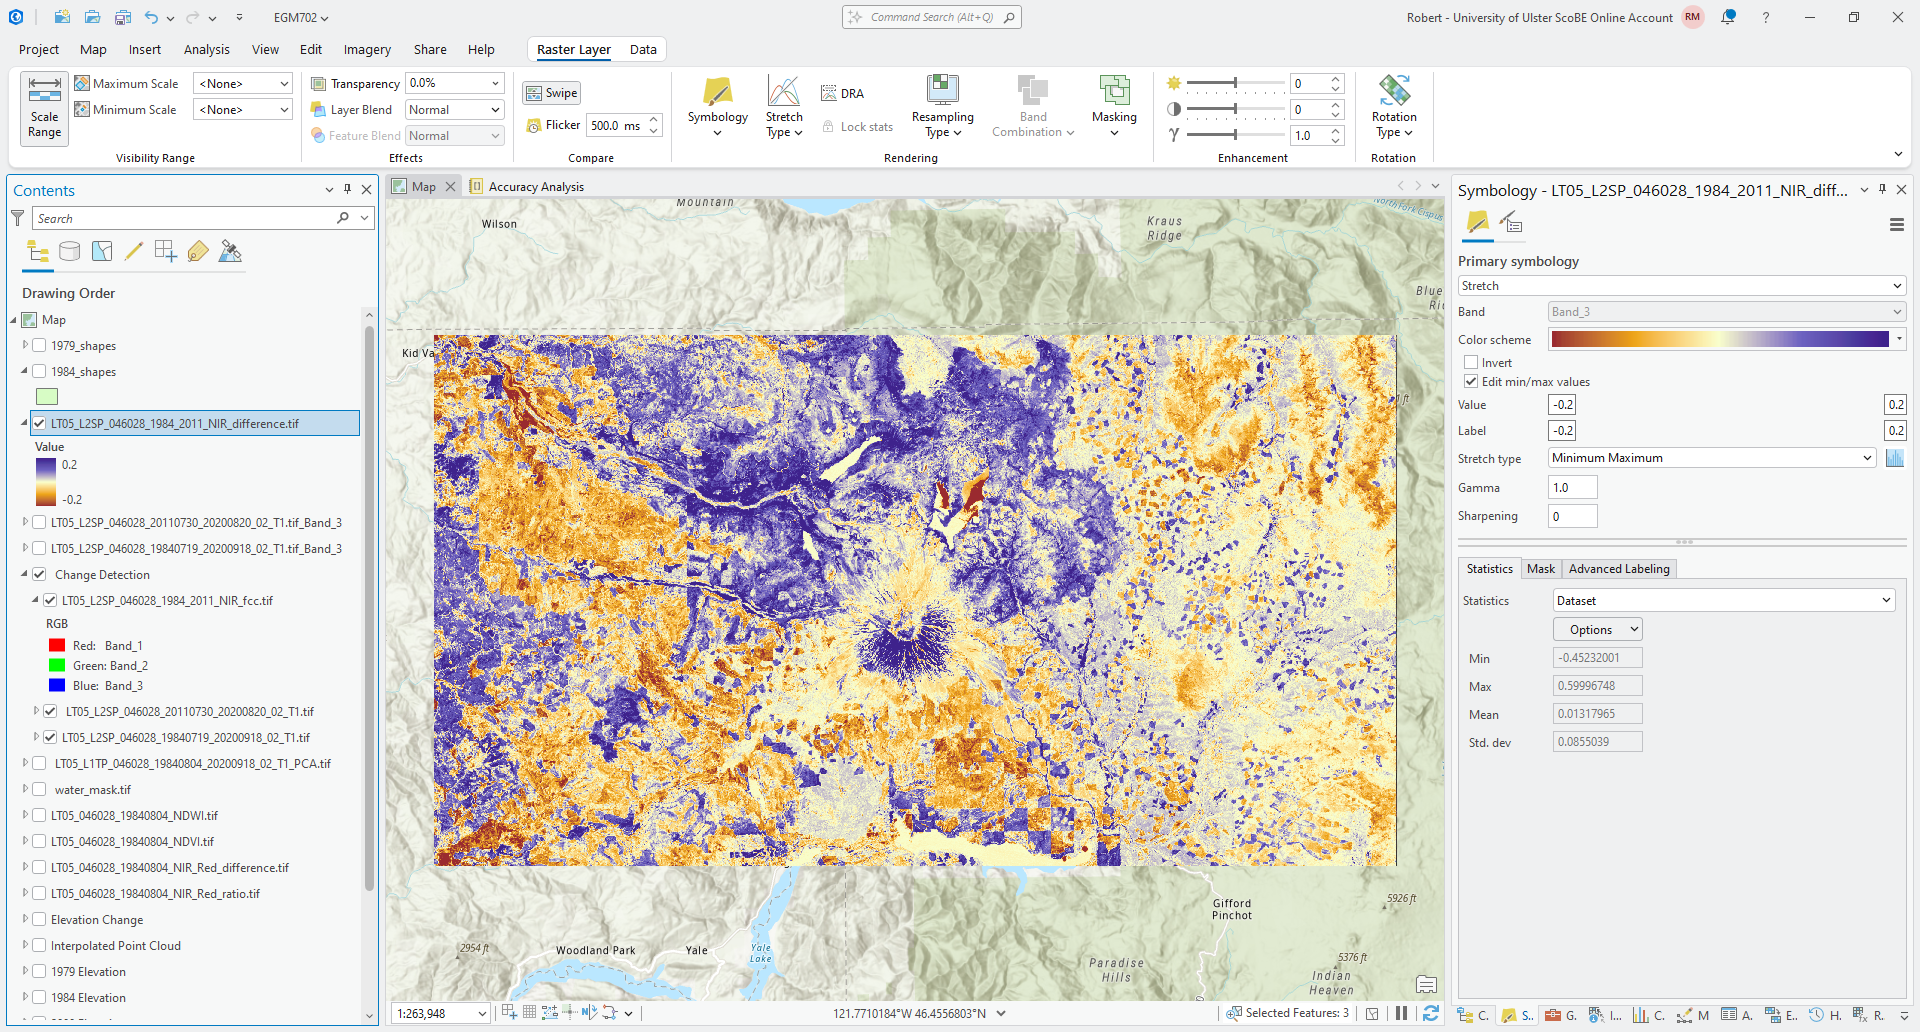Screen dimensions: 1920x1032
Task: Open the Stretch type Minimum Maximum dropdown
Action: pos(1712,458)
